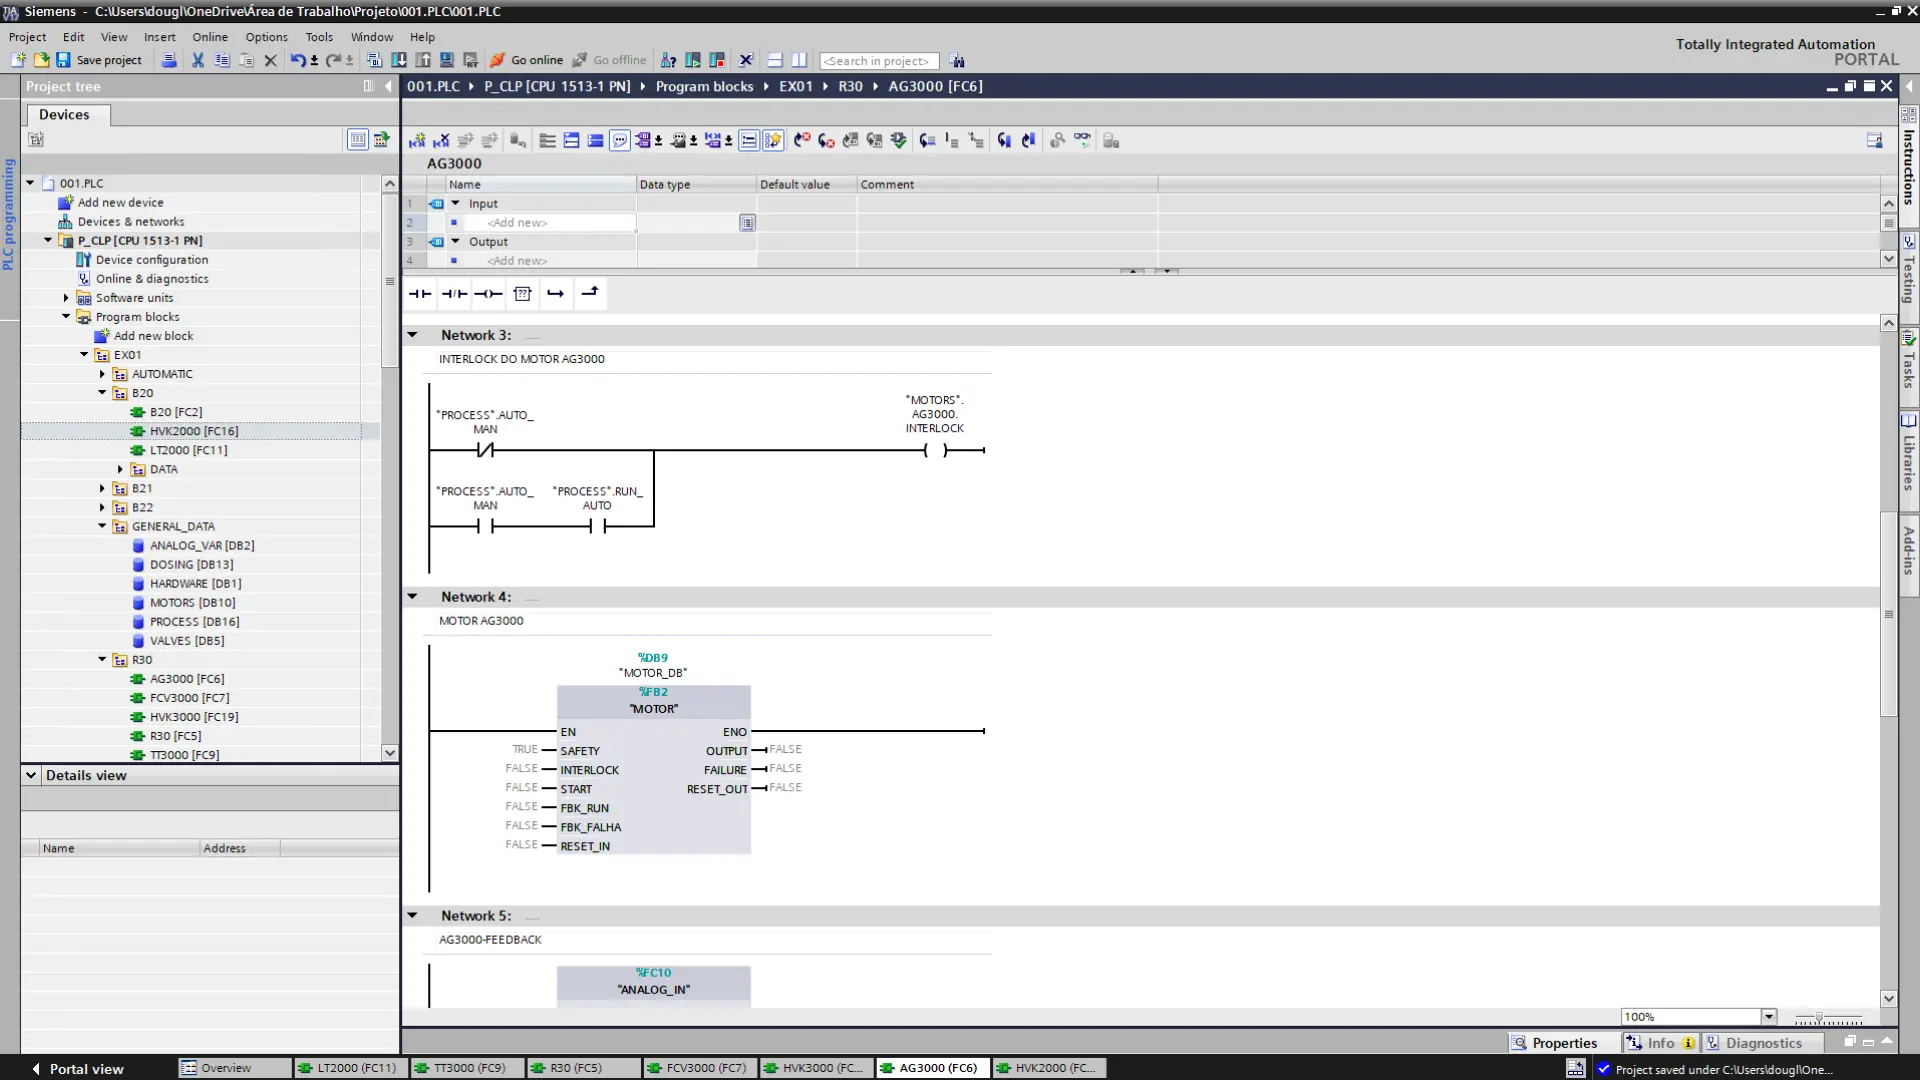Viewport: 1920px width, 1080px height.
Task: Expand the AUTOMATIC folder in the project tree
Action: [101, 373]
